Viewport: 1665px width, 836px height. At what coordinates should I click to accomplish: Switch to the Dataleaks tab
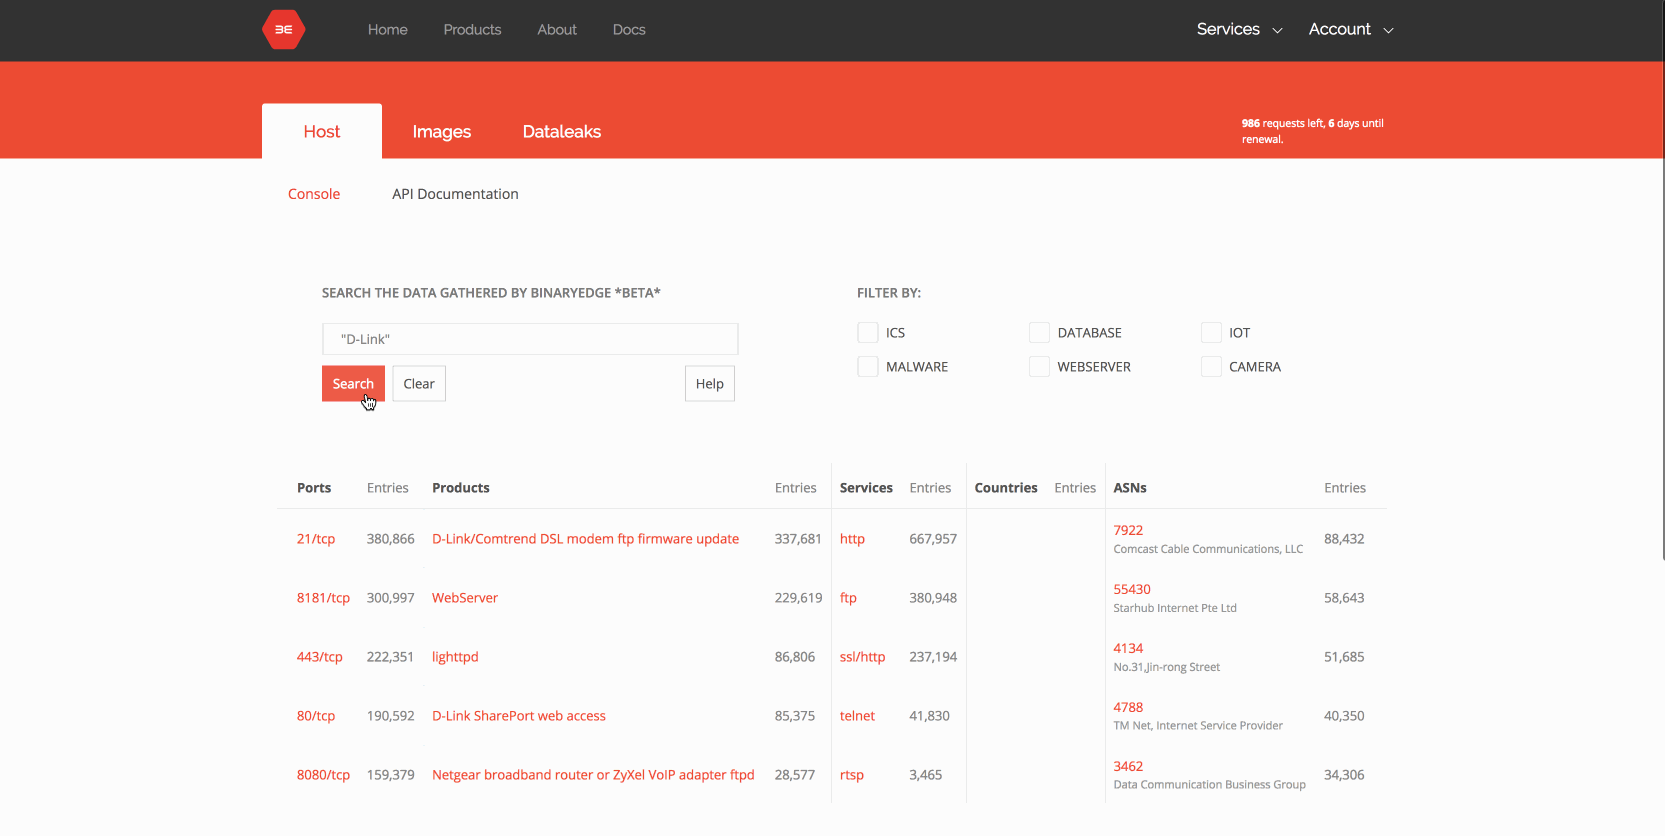click(x=562, y=131)
